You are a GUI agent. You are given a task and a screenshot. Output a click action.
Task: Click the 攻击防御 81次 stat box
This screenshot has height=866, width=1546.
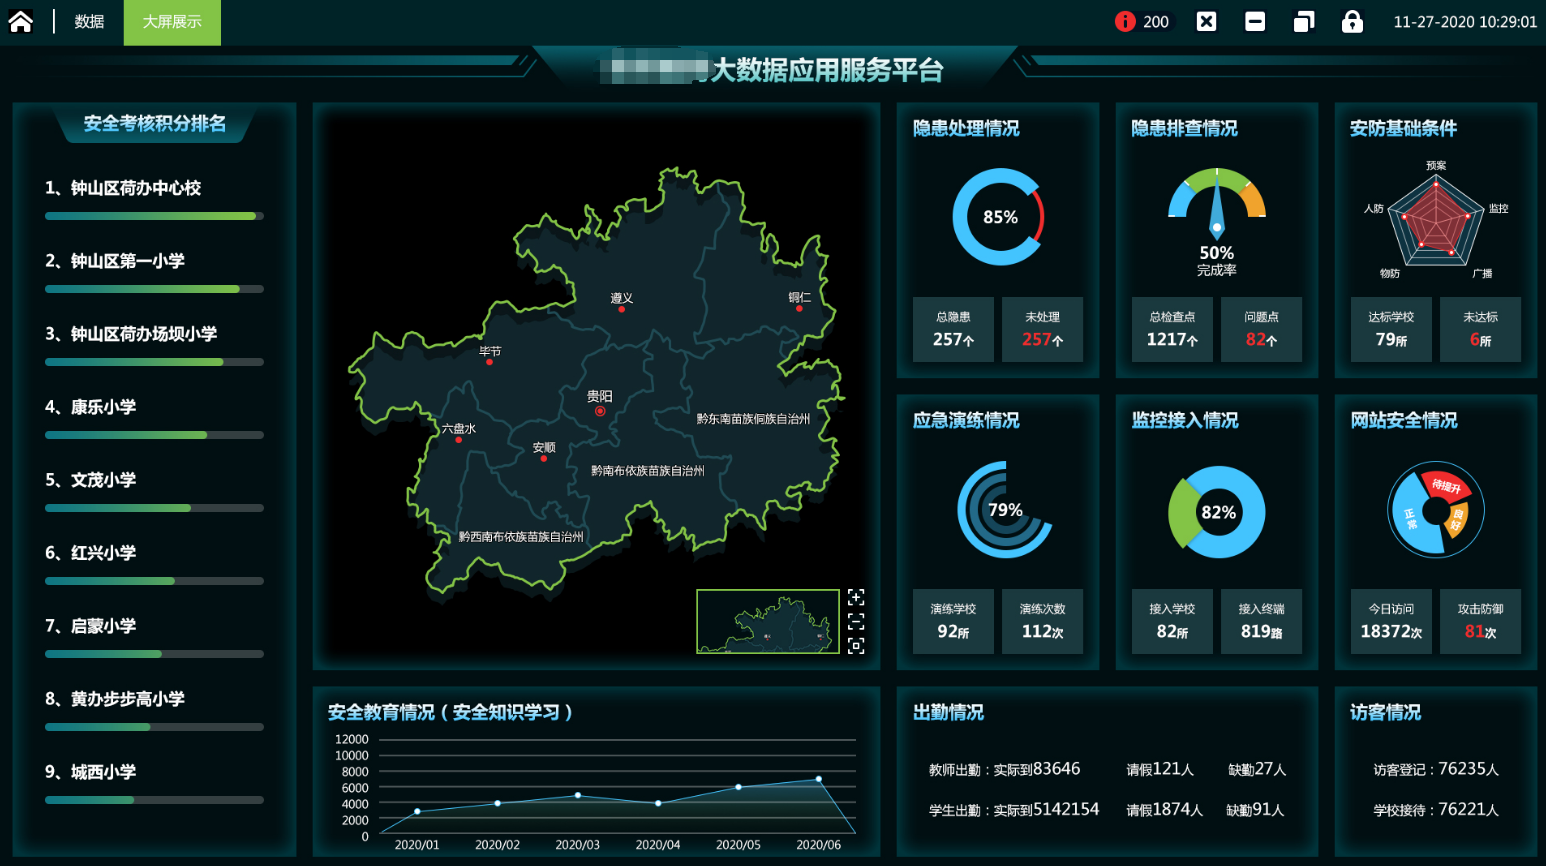(x=1480, y=621)
